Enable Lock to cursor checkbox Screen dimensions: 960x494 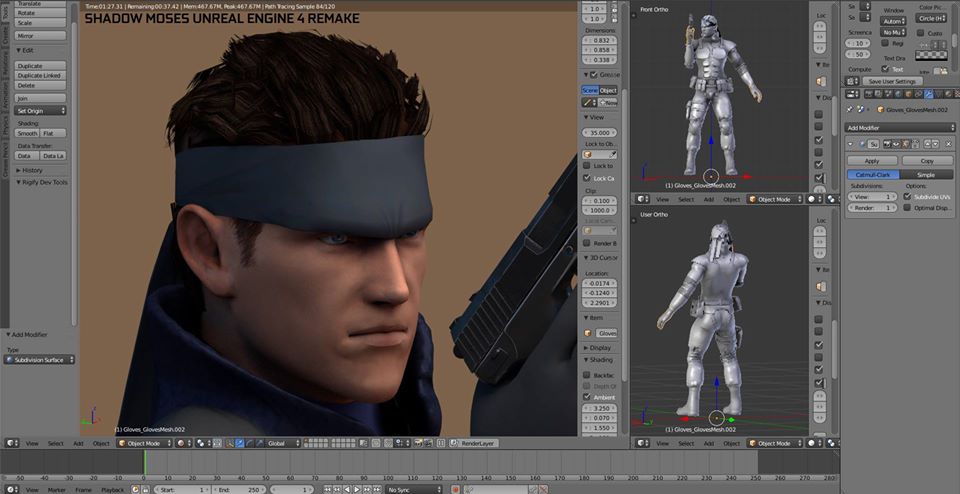(587, 166)
